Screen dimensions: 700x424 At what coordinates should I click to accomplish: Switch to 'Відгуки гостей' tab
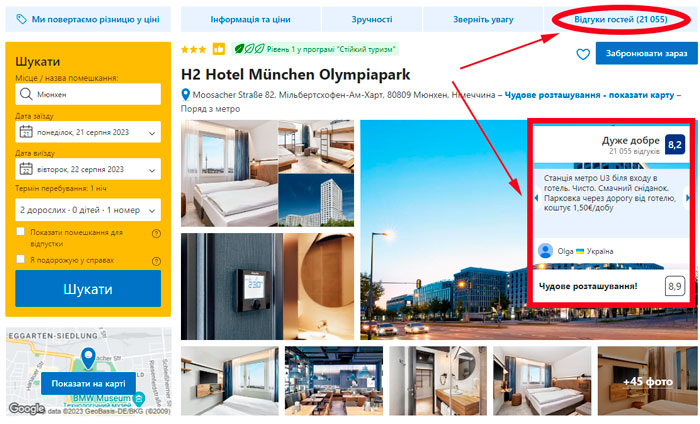(x=621, y=19)
